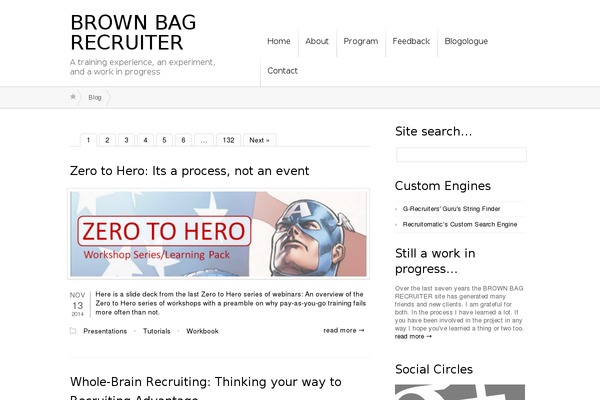Open G-Recruiters' Guru's String Finder link

452,209
